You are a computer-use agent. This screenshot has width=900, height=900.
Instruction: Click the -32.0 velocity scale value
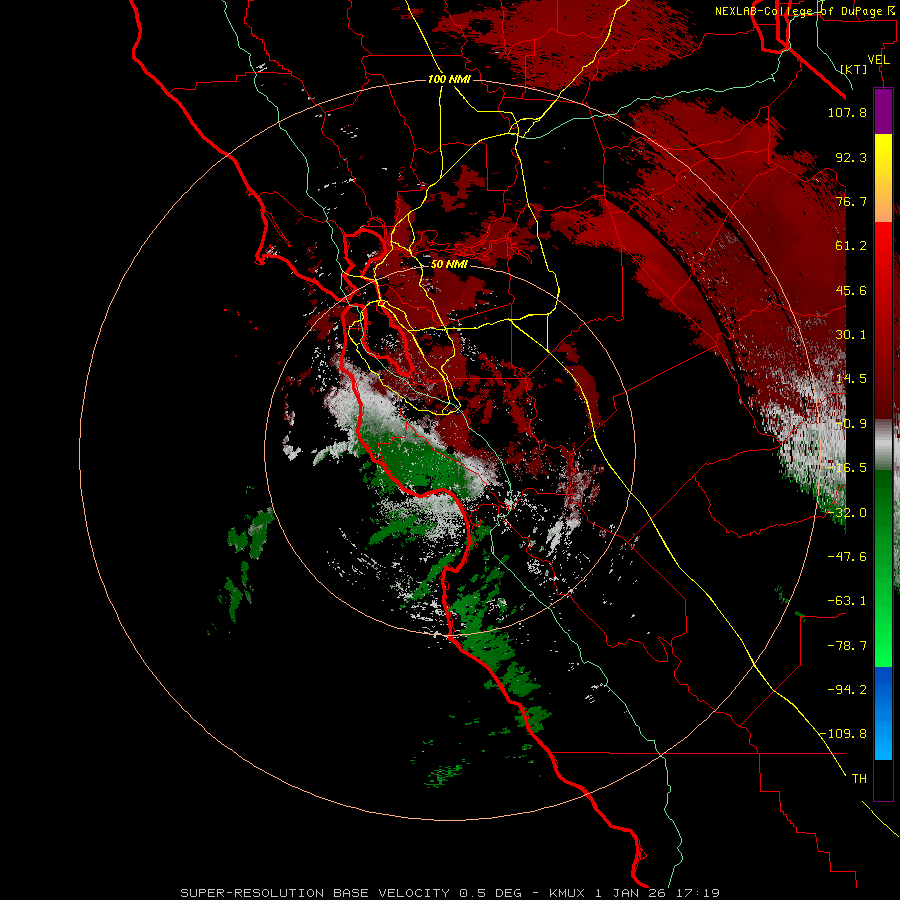click(x=847, y=513)
